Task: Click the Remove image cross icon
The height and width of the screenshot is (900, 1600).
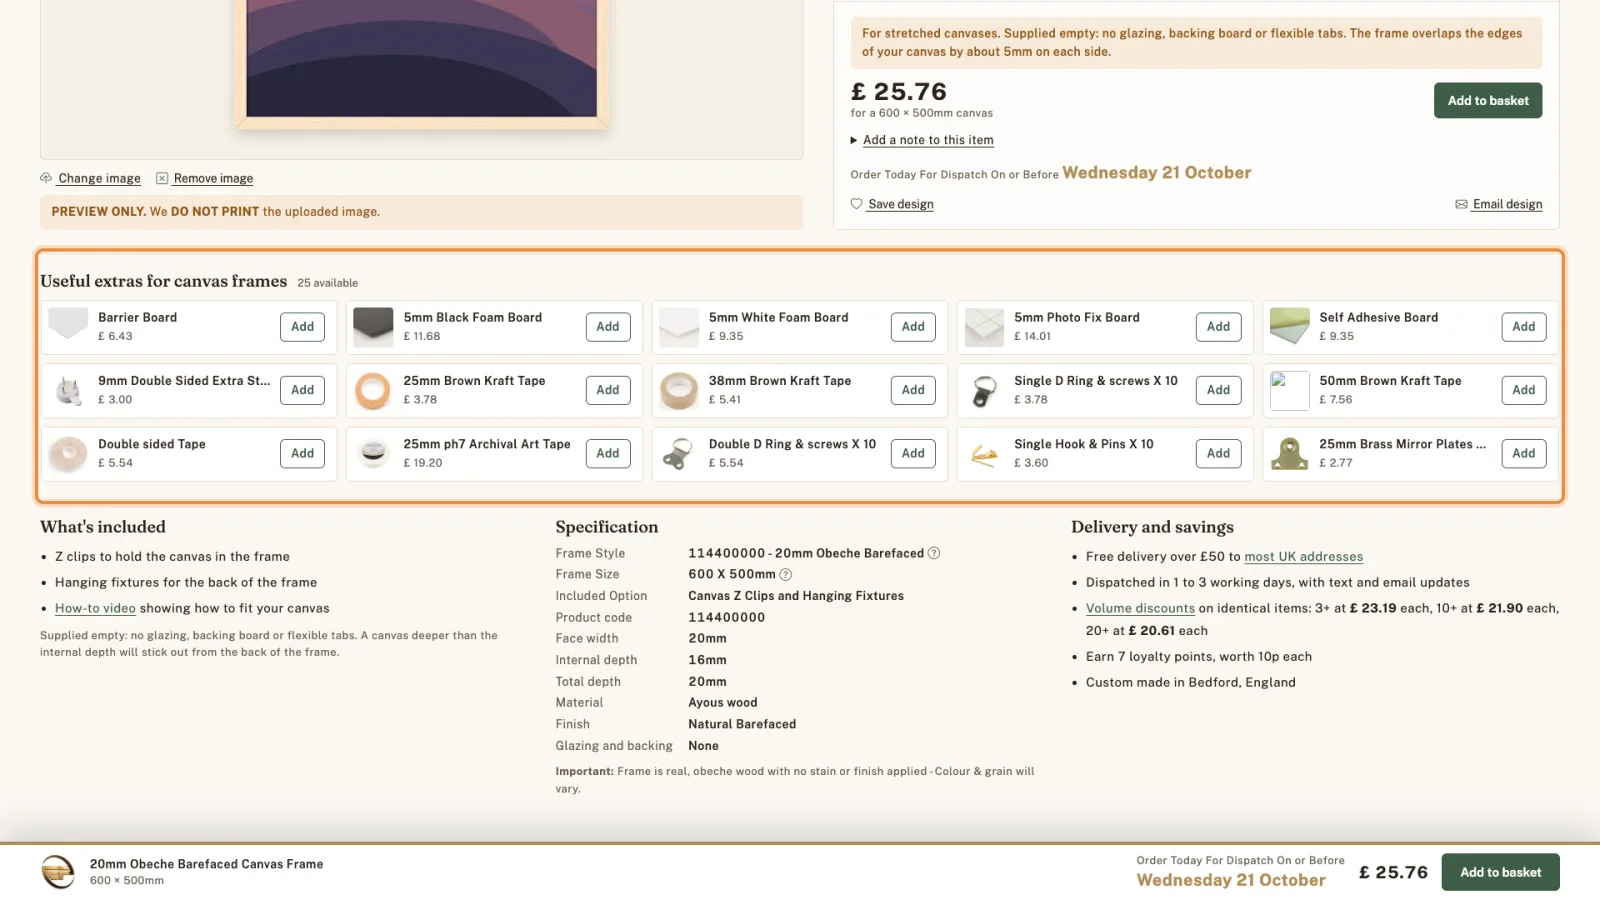Action: point(162,178)
